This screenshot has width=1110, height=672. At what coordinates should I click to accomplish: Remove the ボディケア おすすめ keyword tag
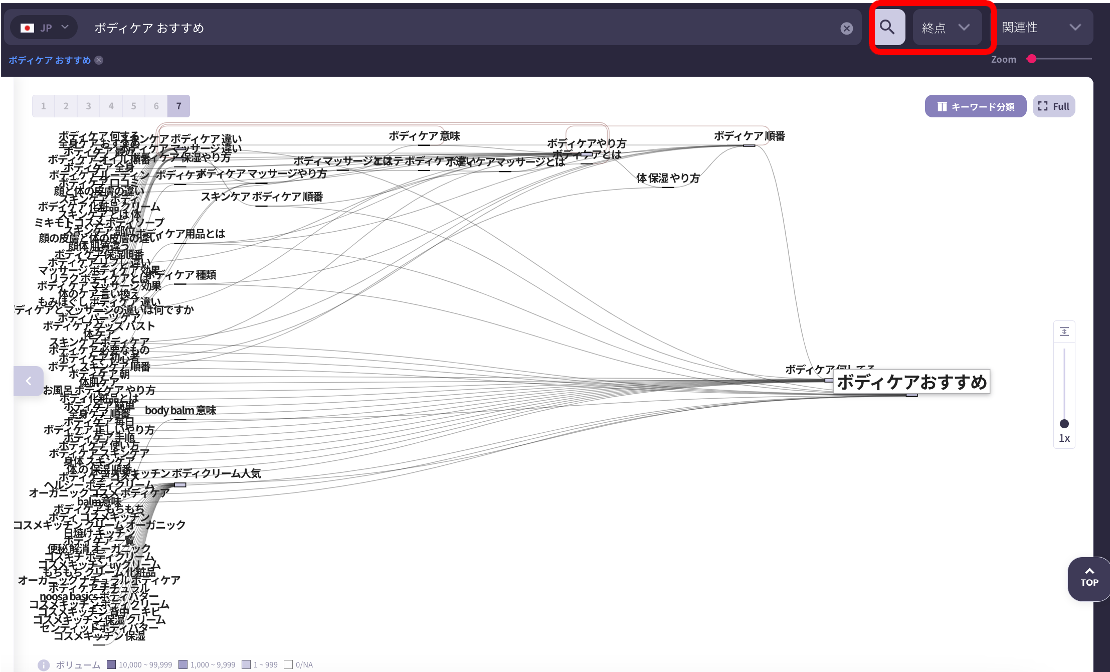point(99,61)
